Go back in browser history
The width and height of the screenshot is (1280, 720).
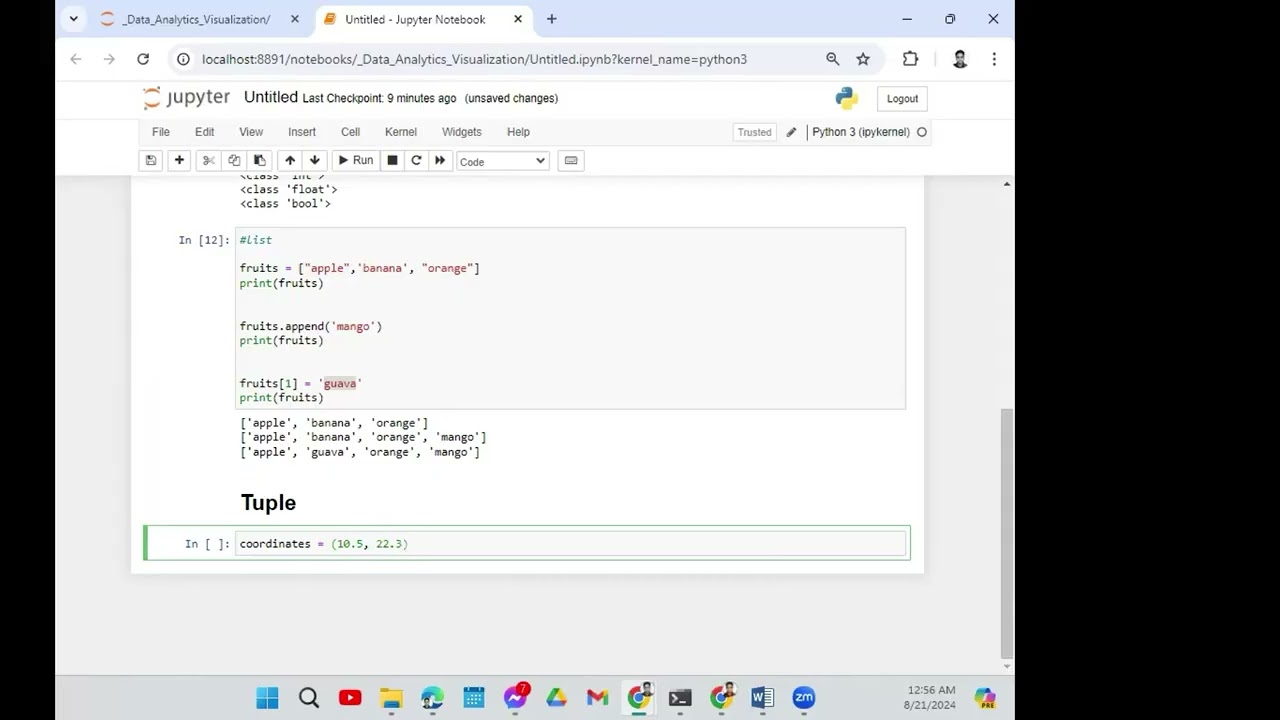(76, 59)
